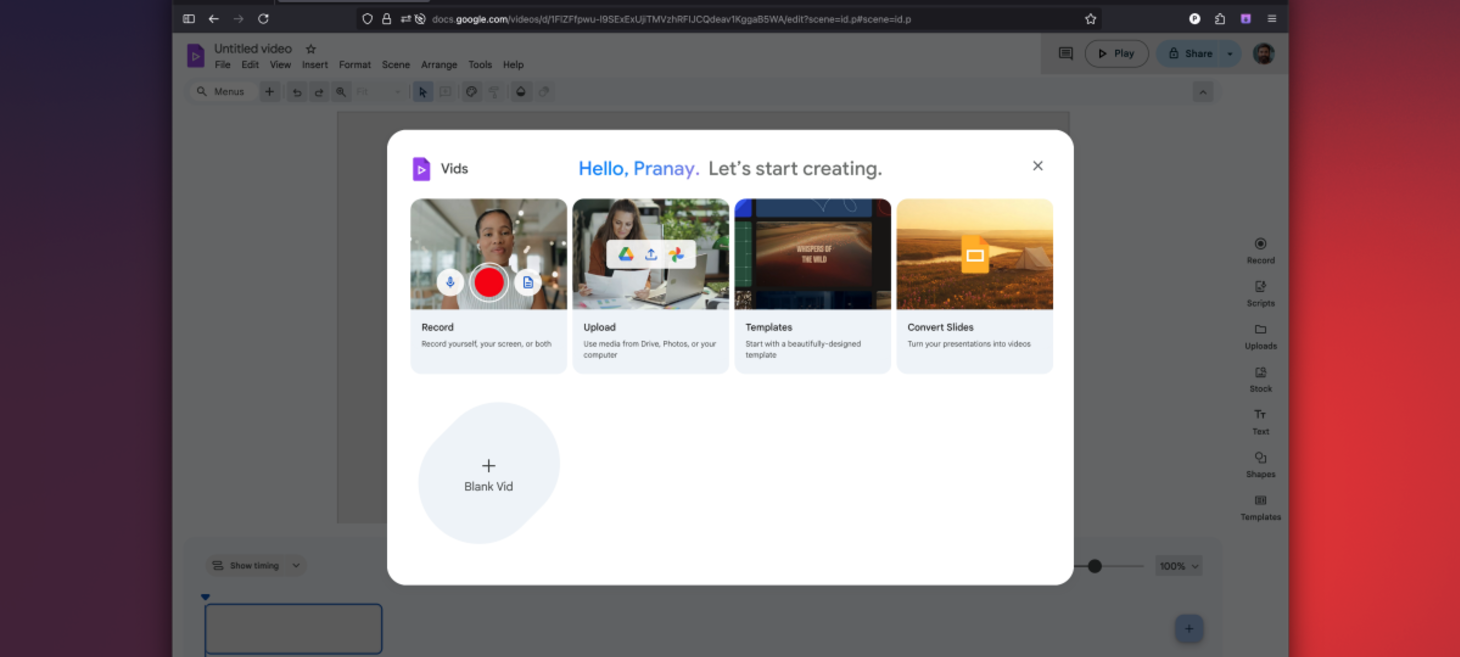
Task: Expand the Share options arrow
Action: pyautogui.click(x=1230, y=54)
